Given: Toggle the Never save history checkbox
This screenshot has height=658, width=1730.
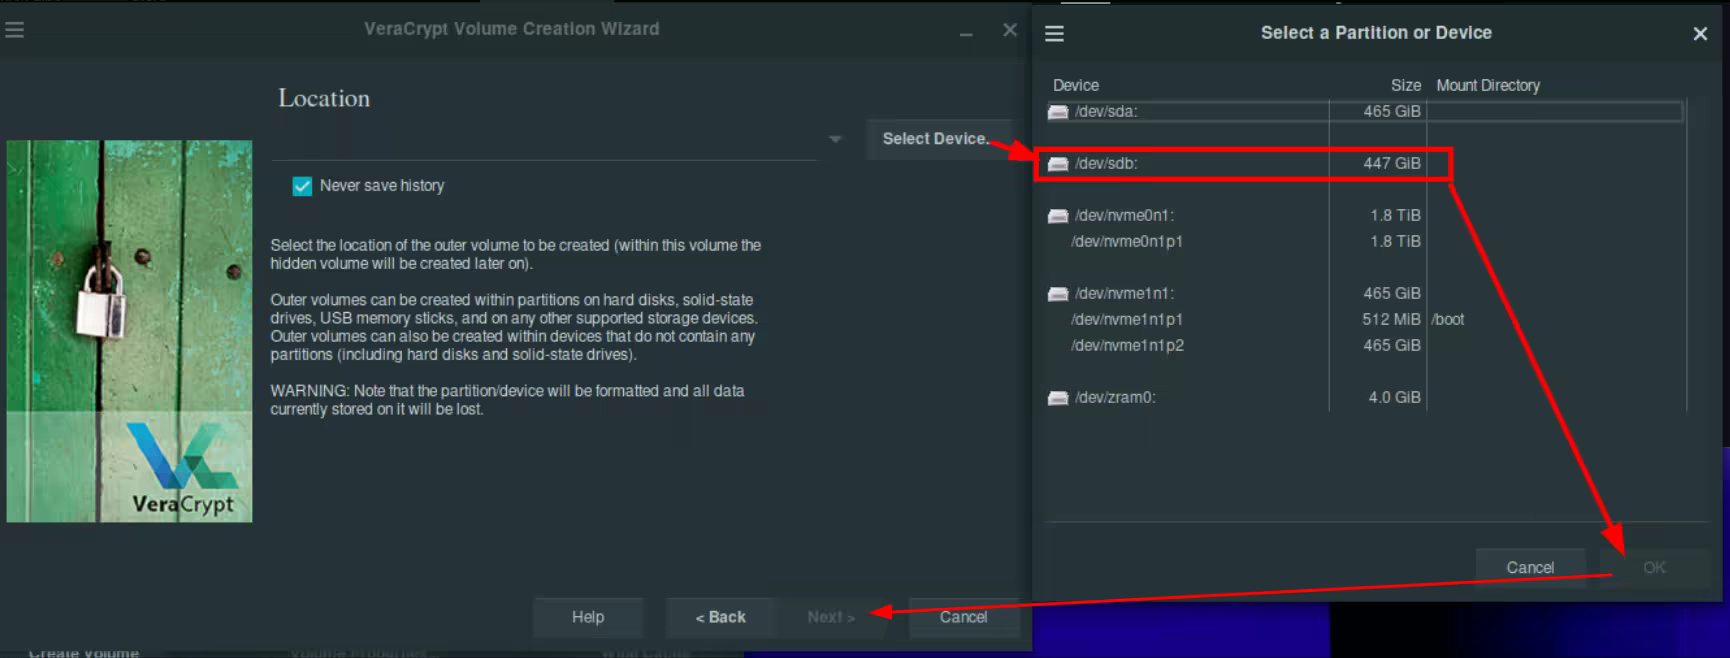Looking at the screenshot, I should (302, 186).
